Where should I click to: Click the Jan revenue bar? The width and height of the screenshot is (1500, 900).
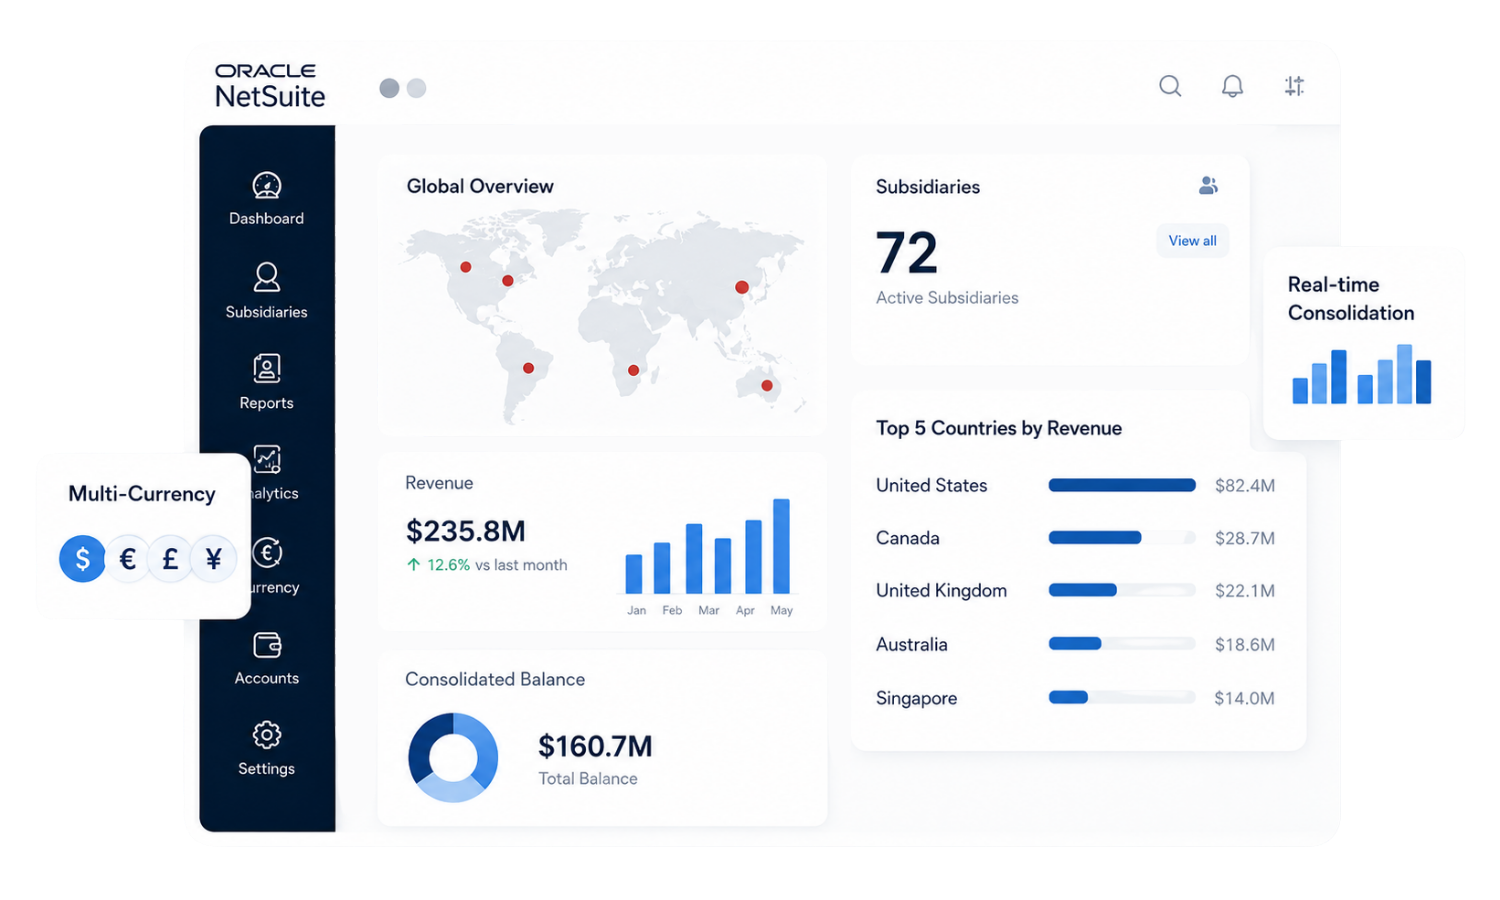634,574
